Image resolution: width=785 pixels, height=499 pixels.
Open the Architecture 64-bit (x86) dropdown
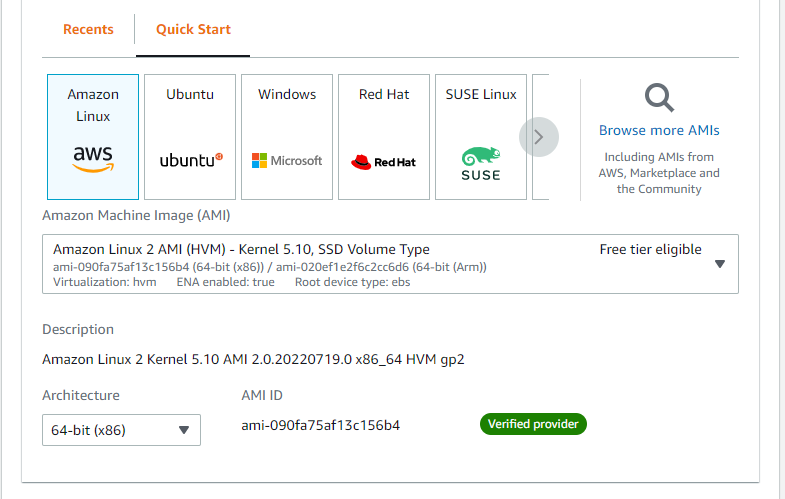coord(121,430)
